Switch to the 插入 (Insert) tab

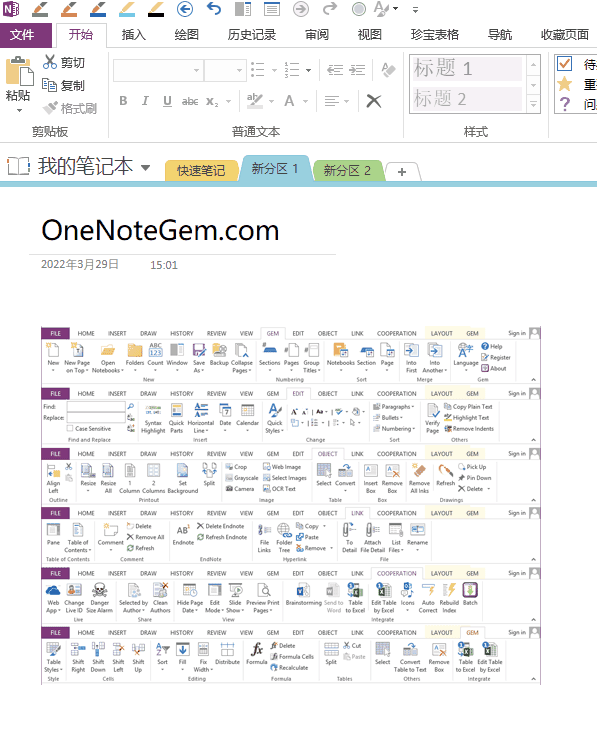pyautogui.click(x=133, y=34)
